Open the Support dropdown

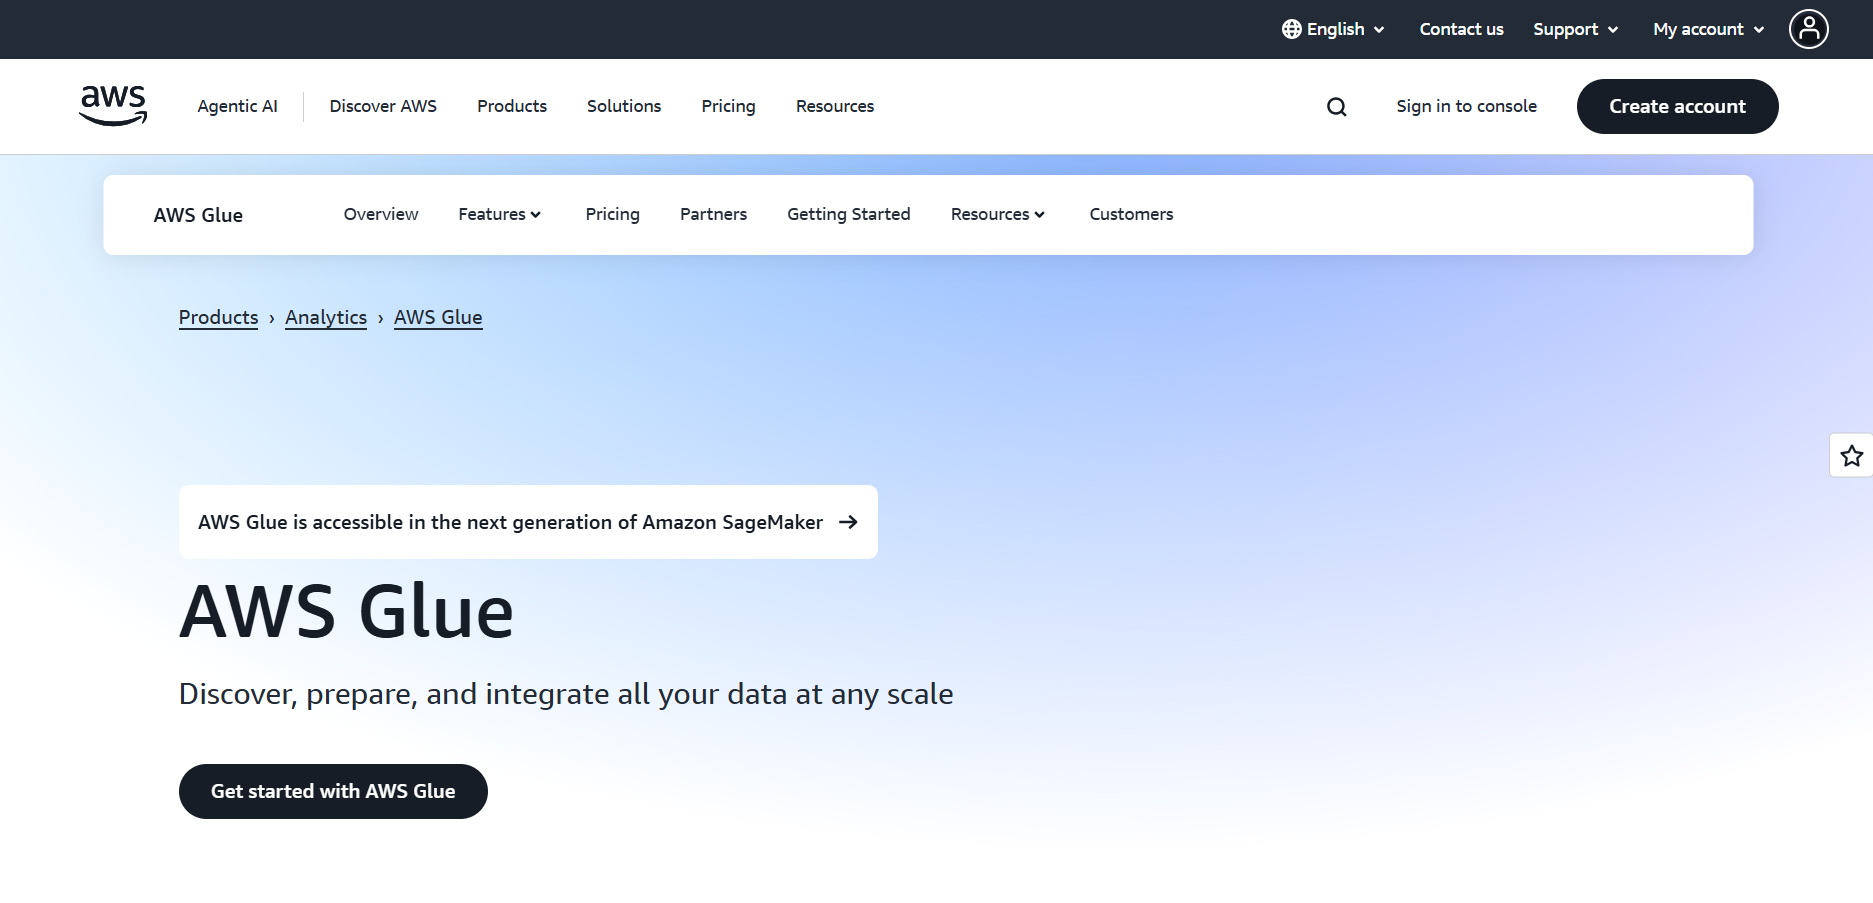click(1575, 29)
